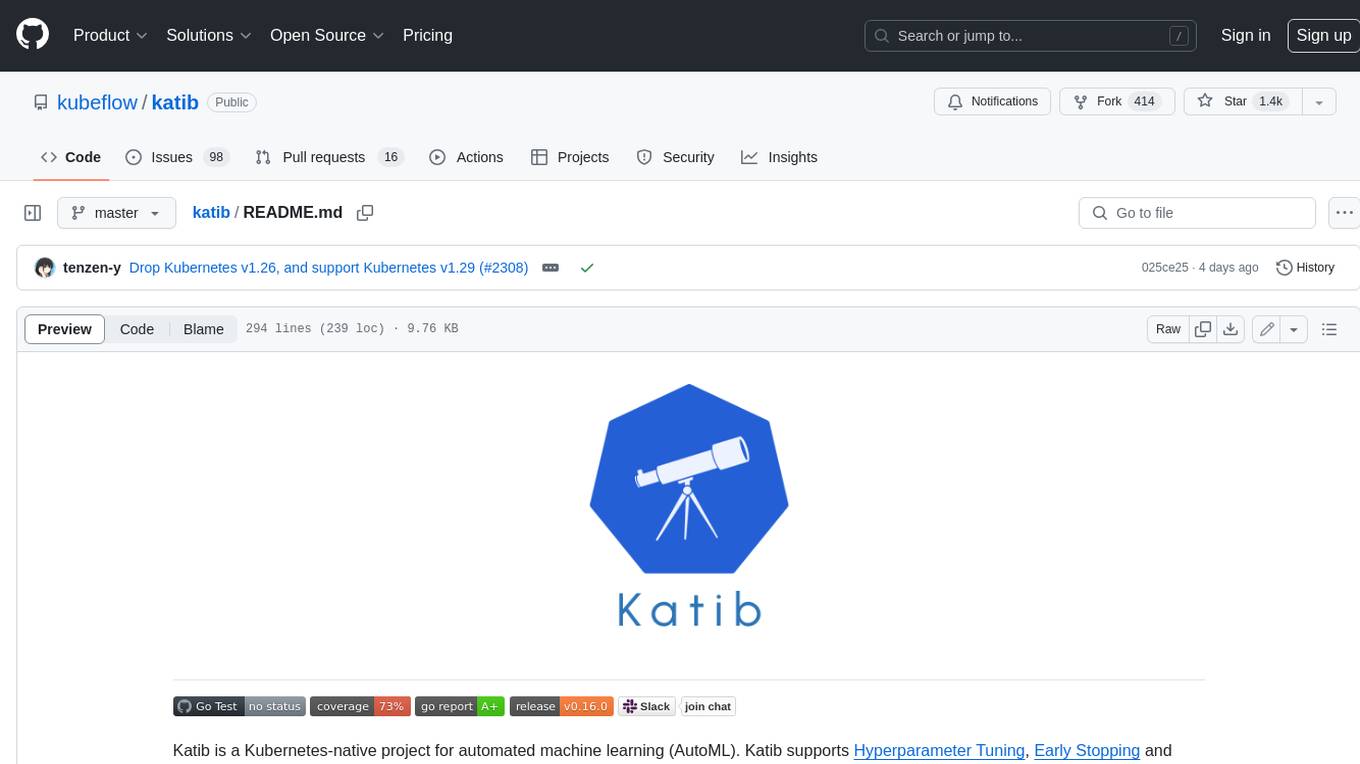
Task: Copy the README.md file path
Action: [x=365, y=212]
